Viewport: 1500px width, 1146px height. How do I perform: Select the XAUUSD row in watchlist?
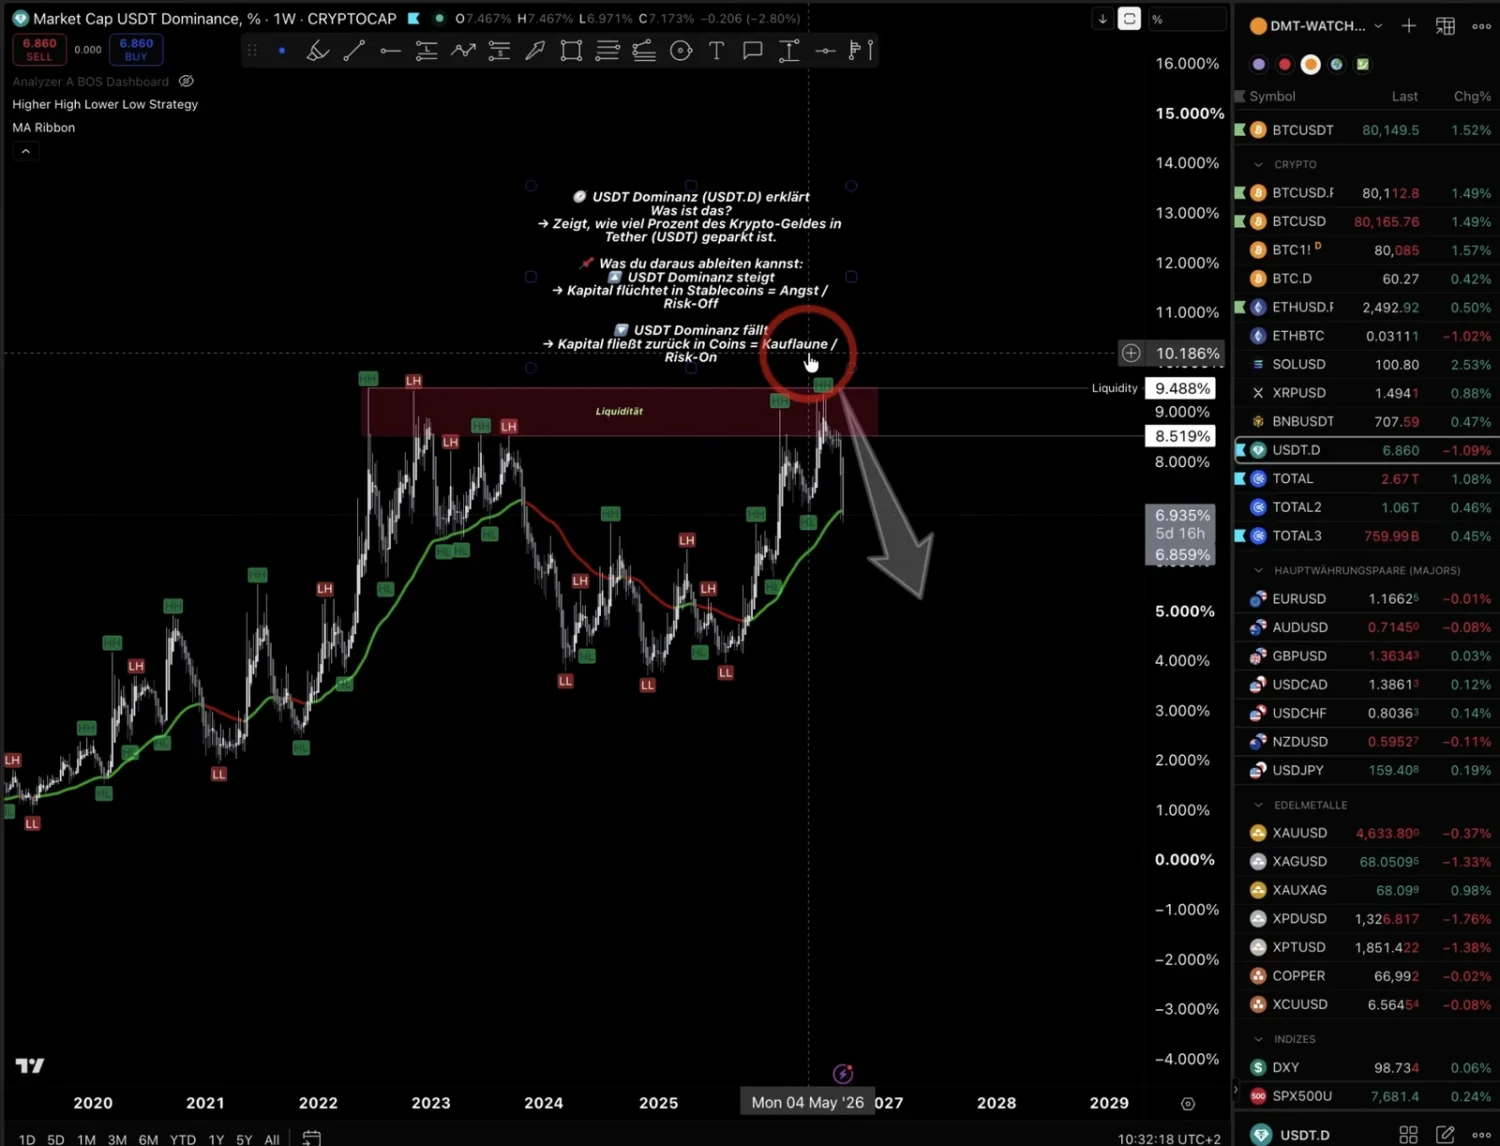pos(1366,833)
